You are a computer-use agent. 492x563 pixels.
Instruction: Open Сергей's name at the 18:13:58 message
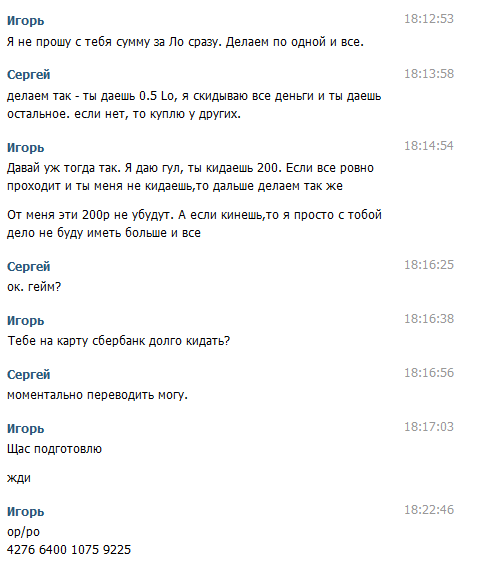tap(28, 75)
